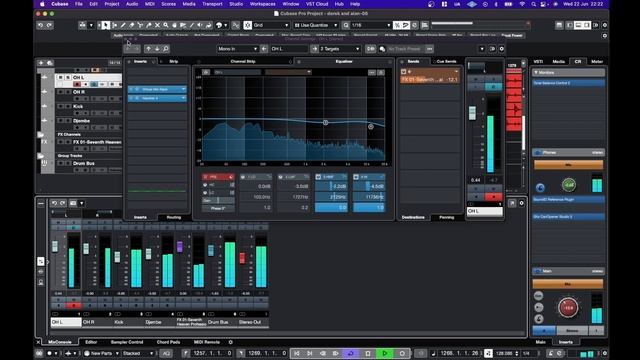Switch to the Meter tab in right zone
The image size is (640, 360).
pos(597,62)
